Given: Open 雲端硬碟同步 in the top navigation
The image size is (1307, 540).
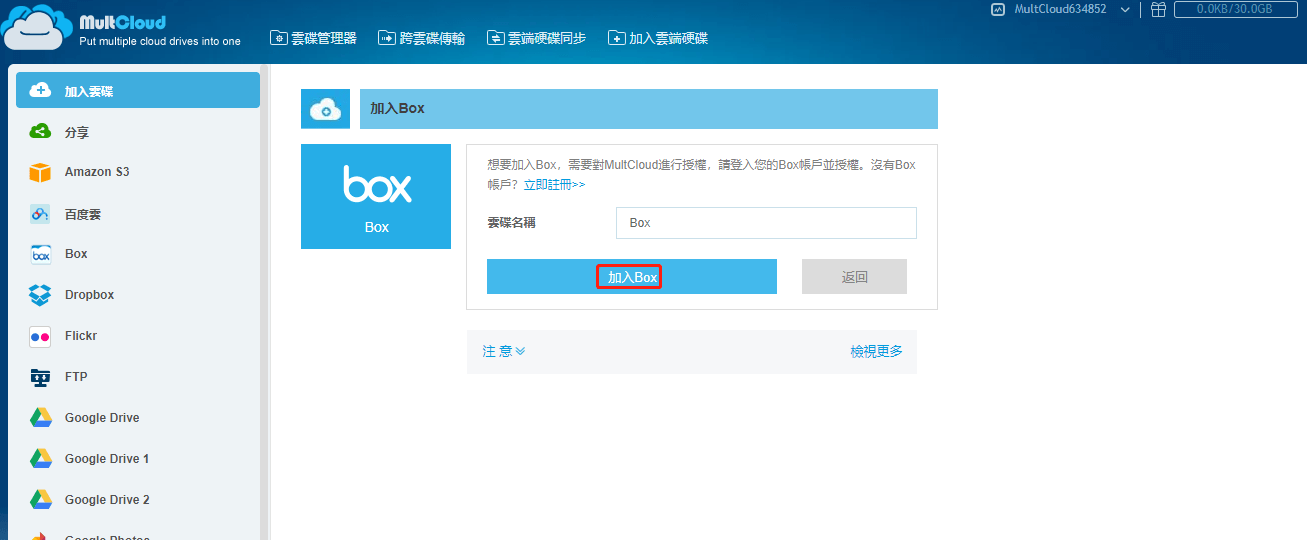Looking at the screenshot, I should click(536, 38).
